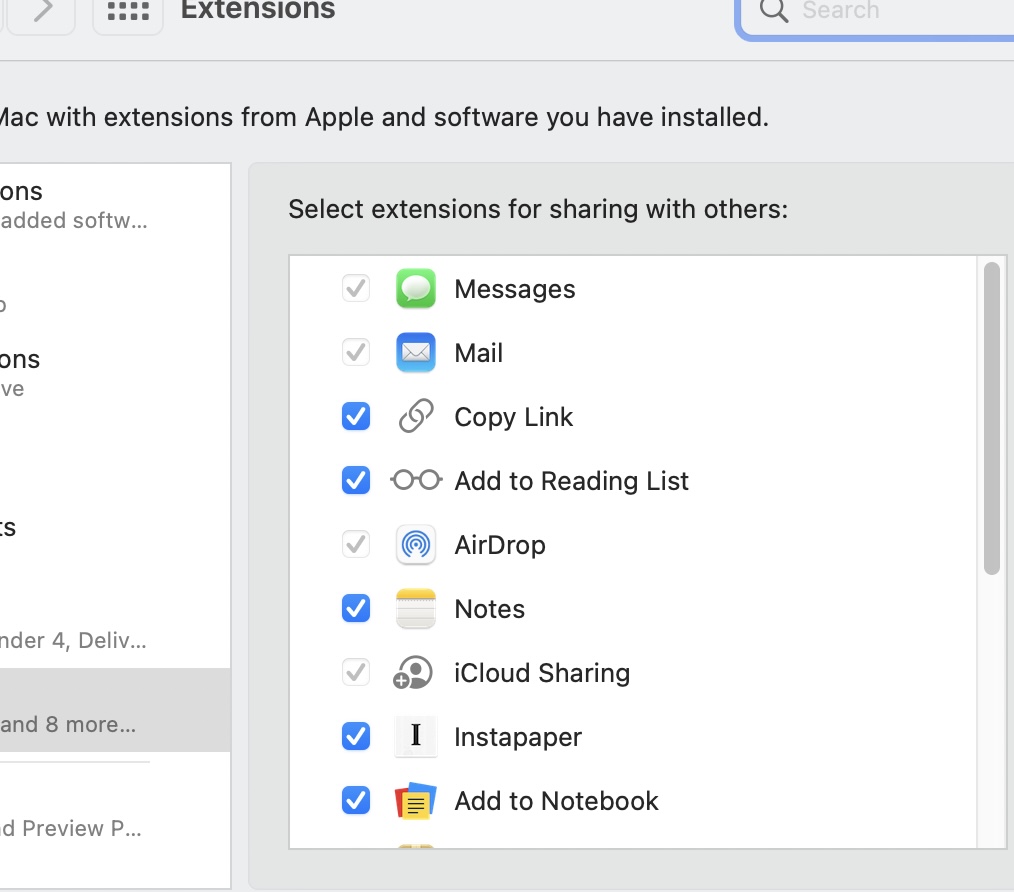Screen dimensions: 1014x892
Task: Click the Add to Notebook icon
Action: coord(415,801)
